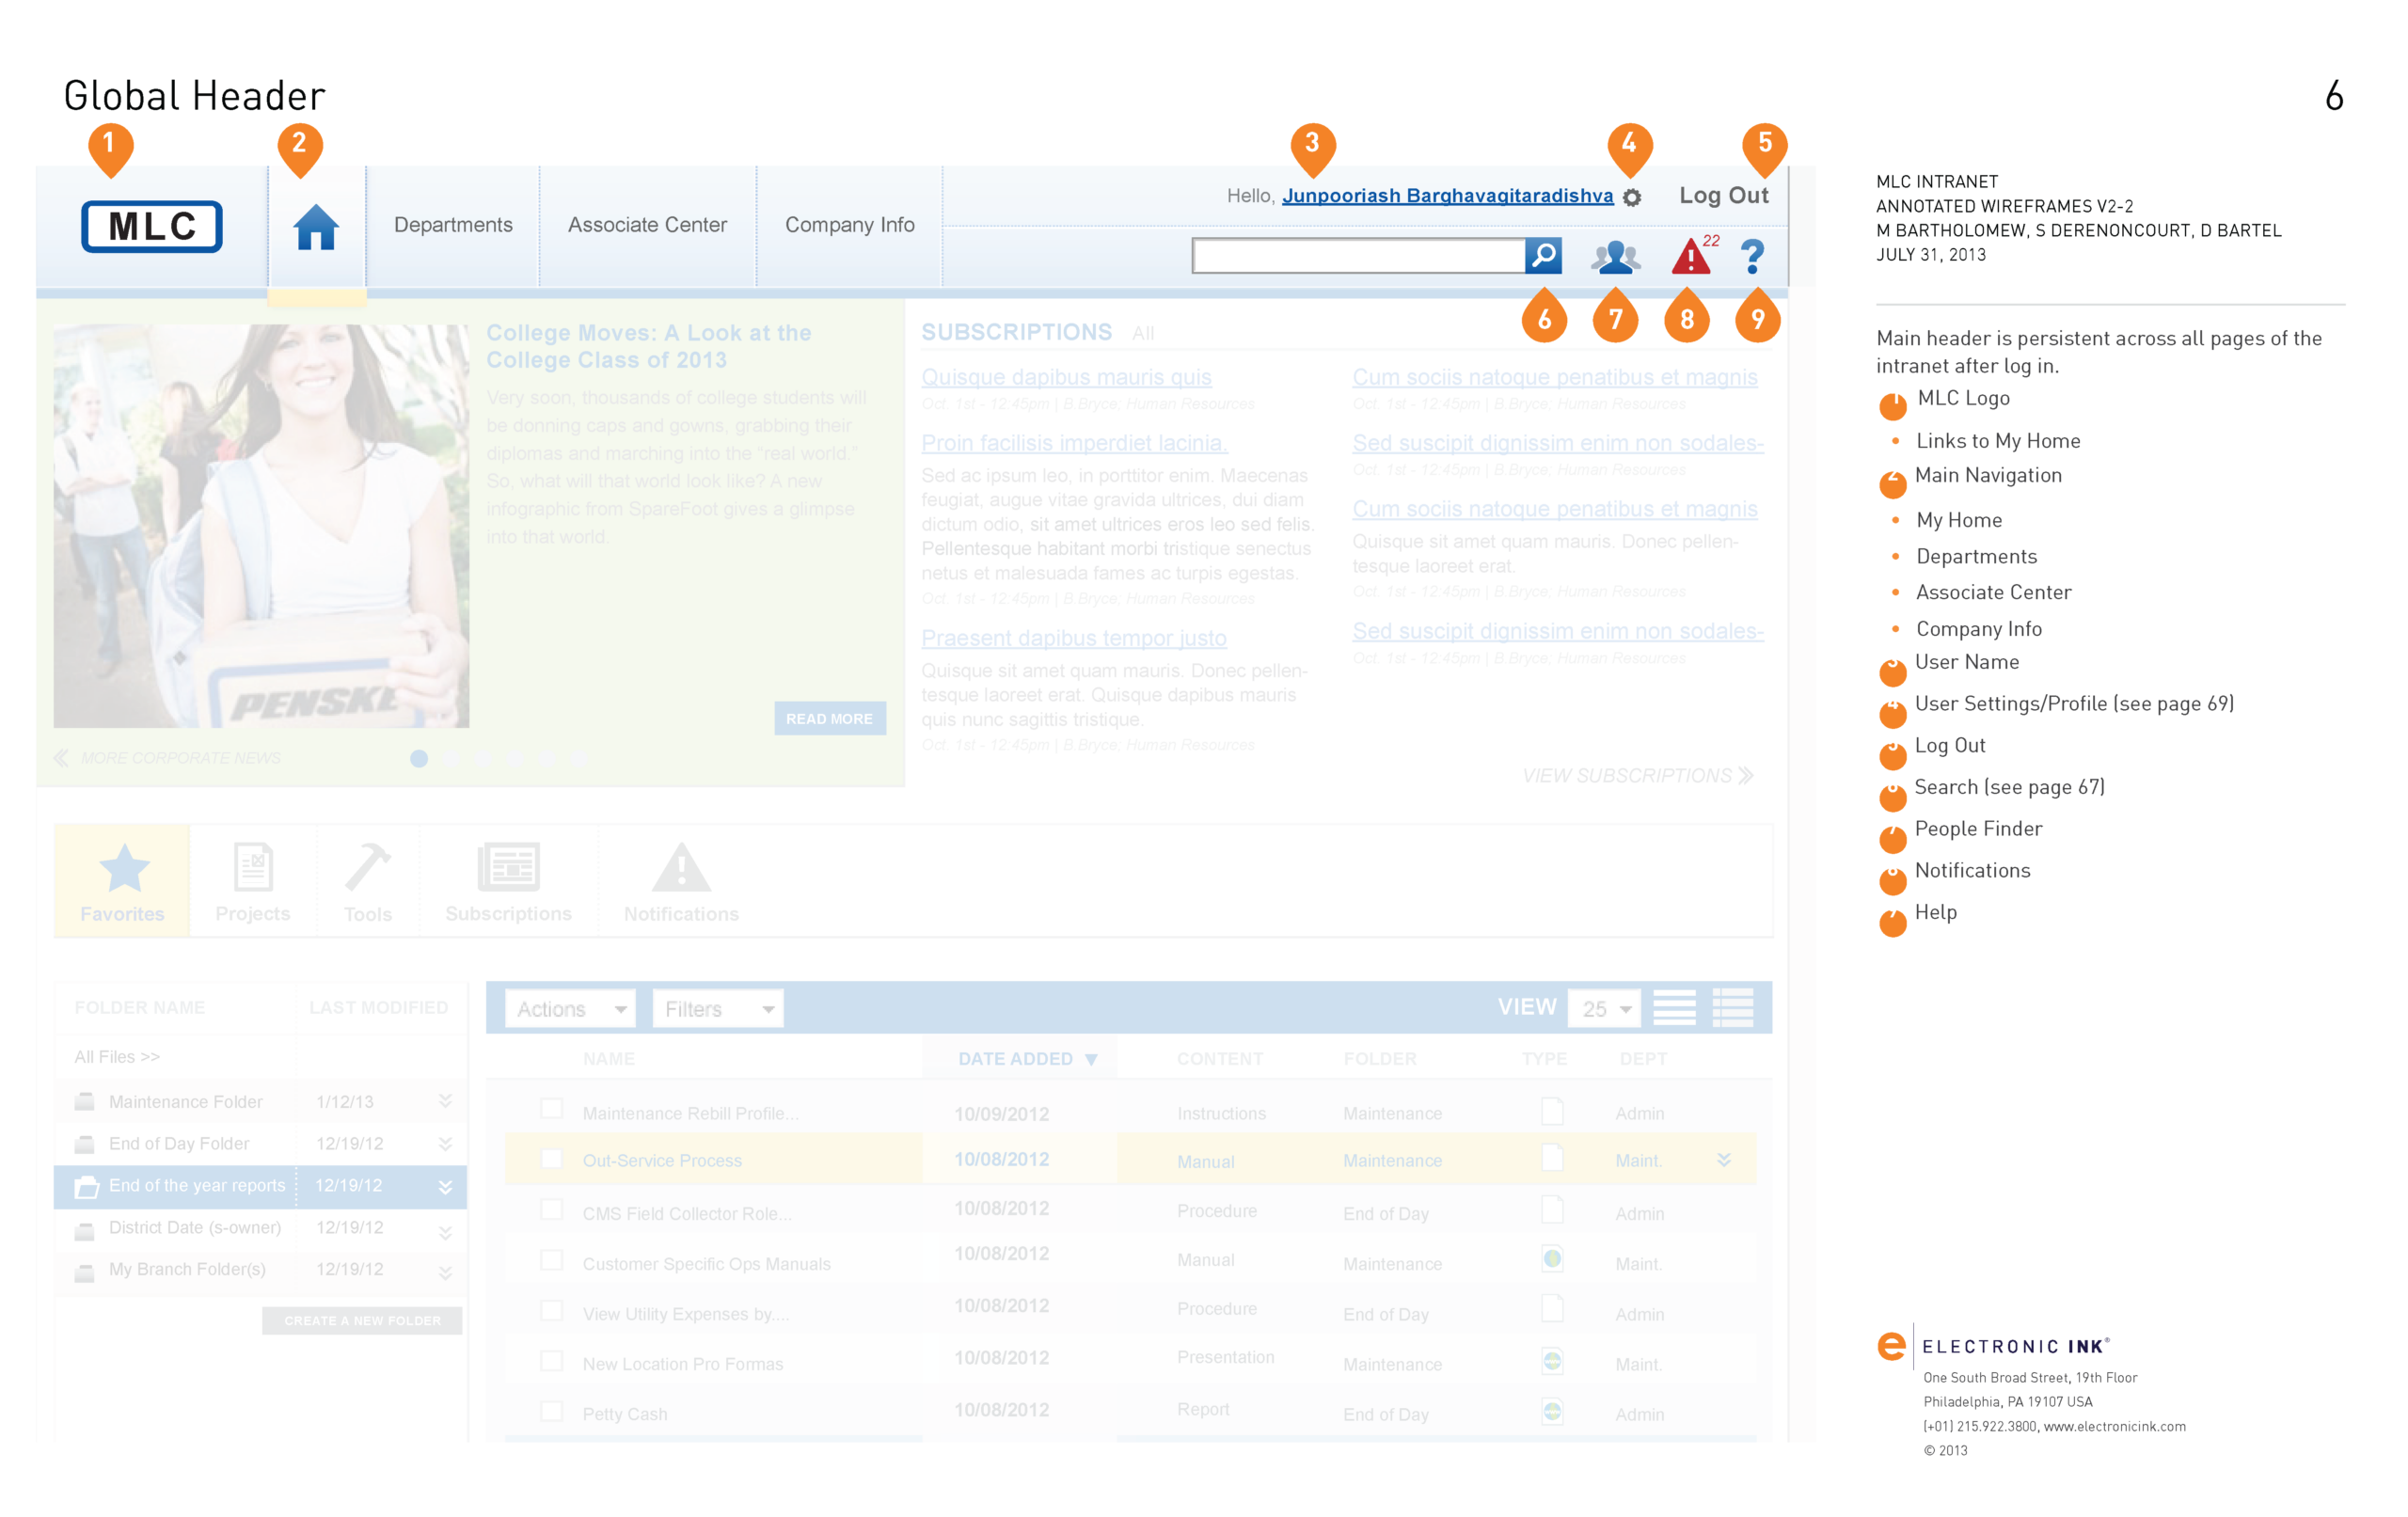Select the Petty Cash row checkbox
Screen dimensions: 2408x1517
tap(551, 1411)
